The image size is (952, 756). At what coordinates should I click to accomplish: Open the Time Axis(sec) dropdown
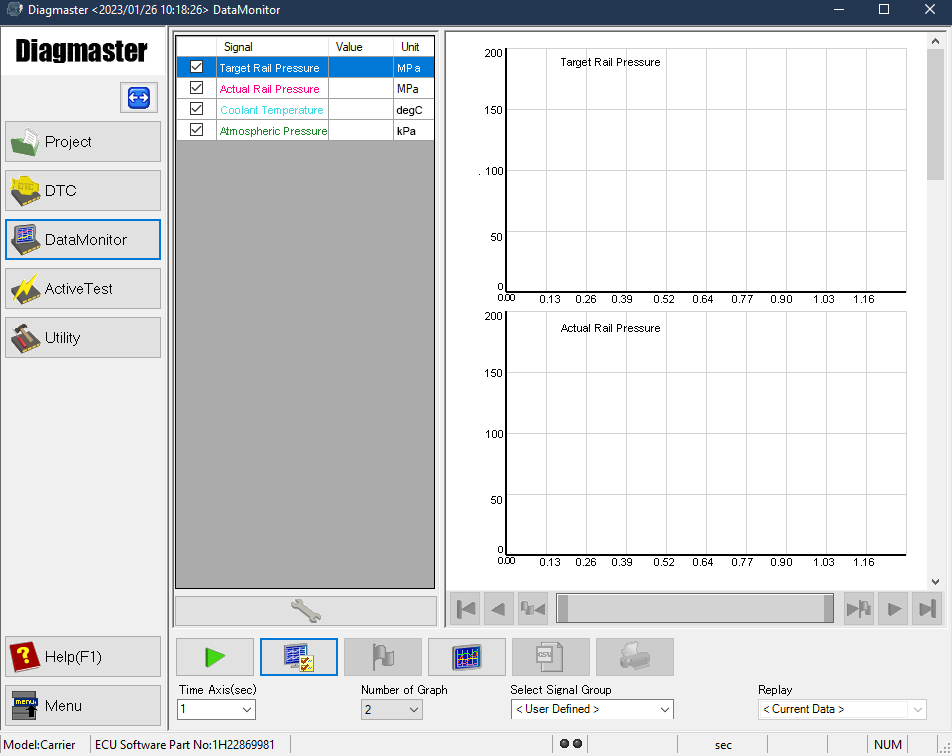tap(216, 709)
